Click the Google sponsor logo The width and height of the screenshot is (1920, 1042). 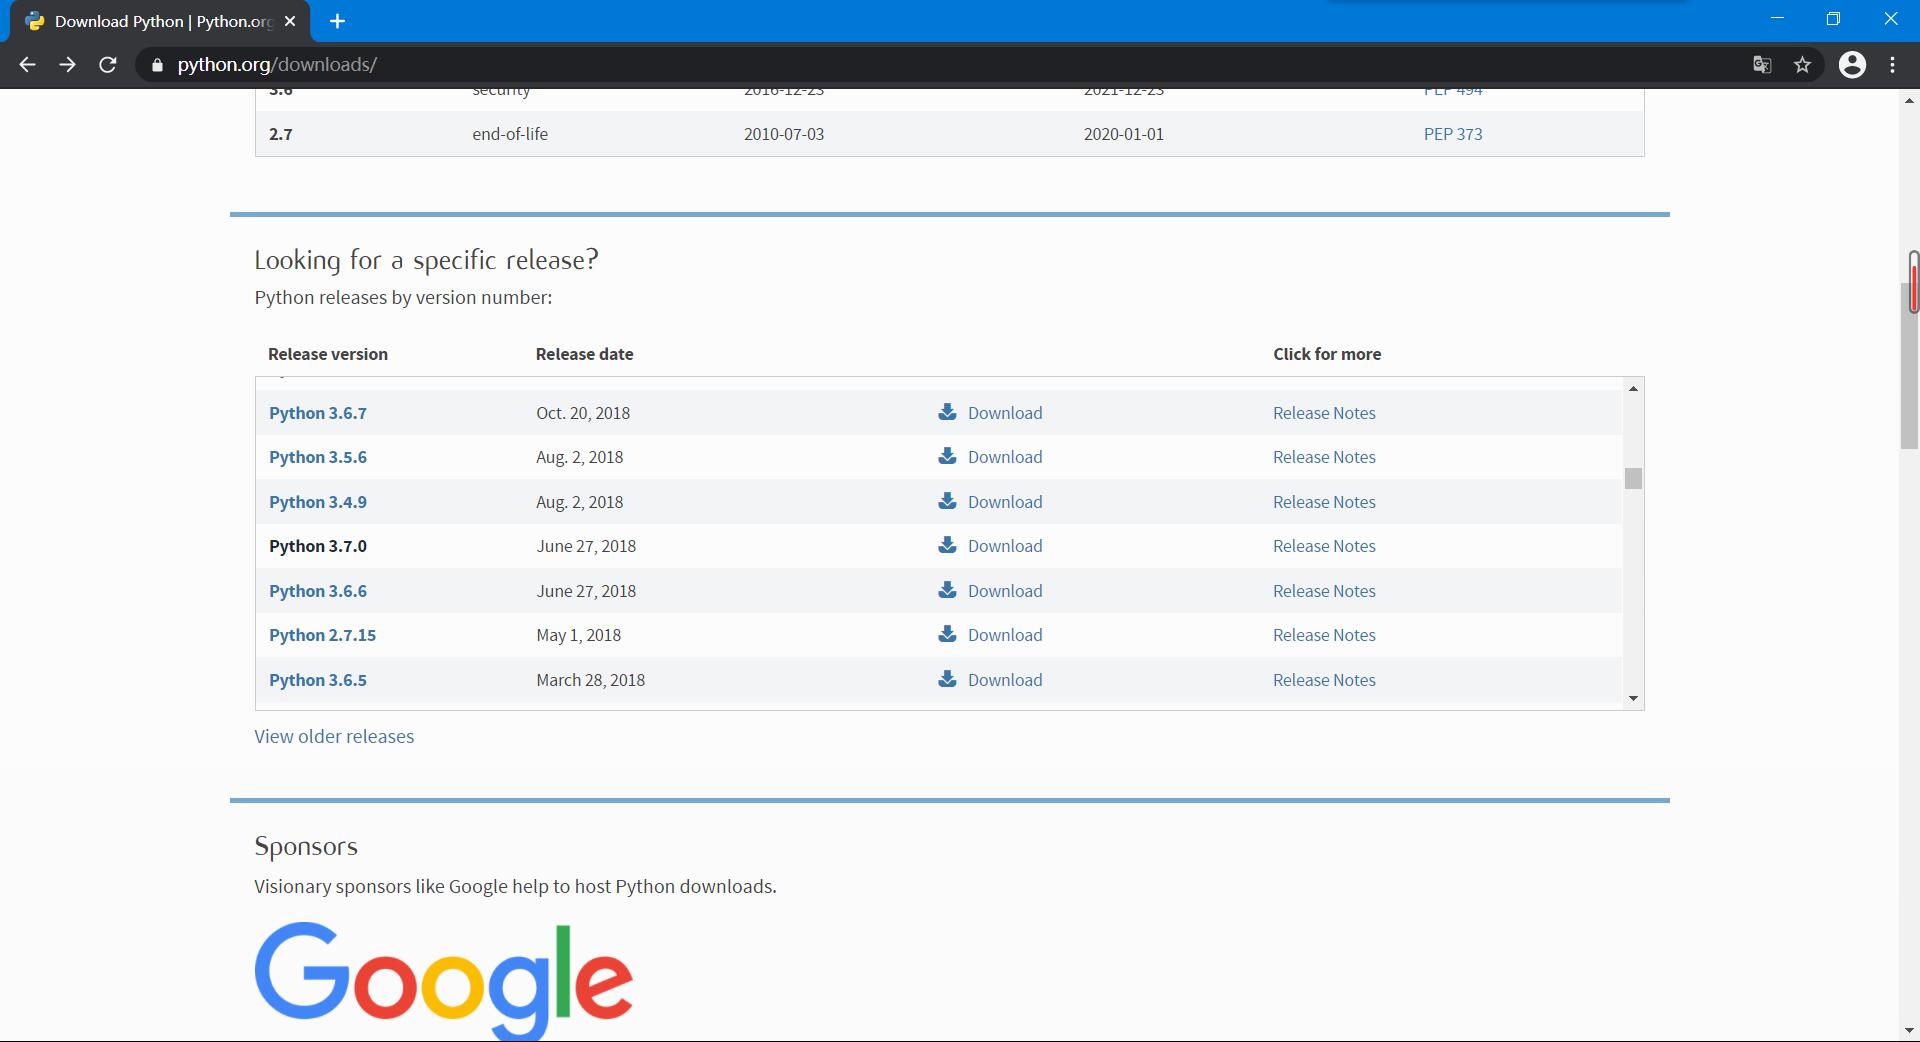click(443, 980)
